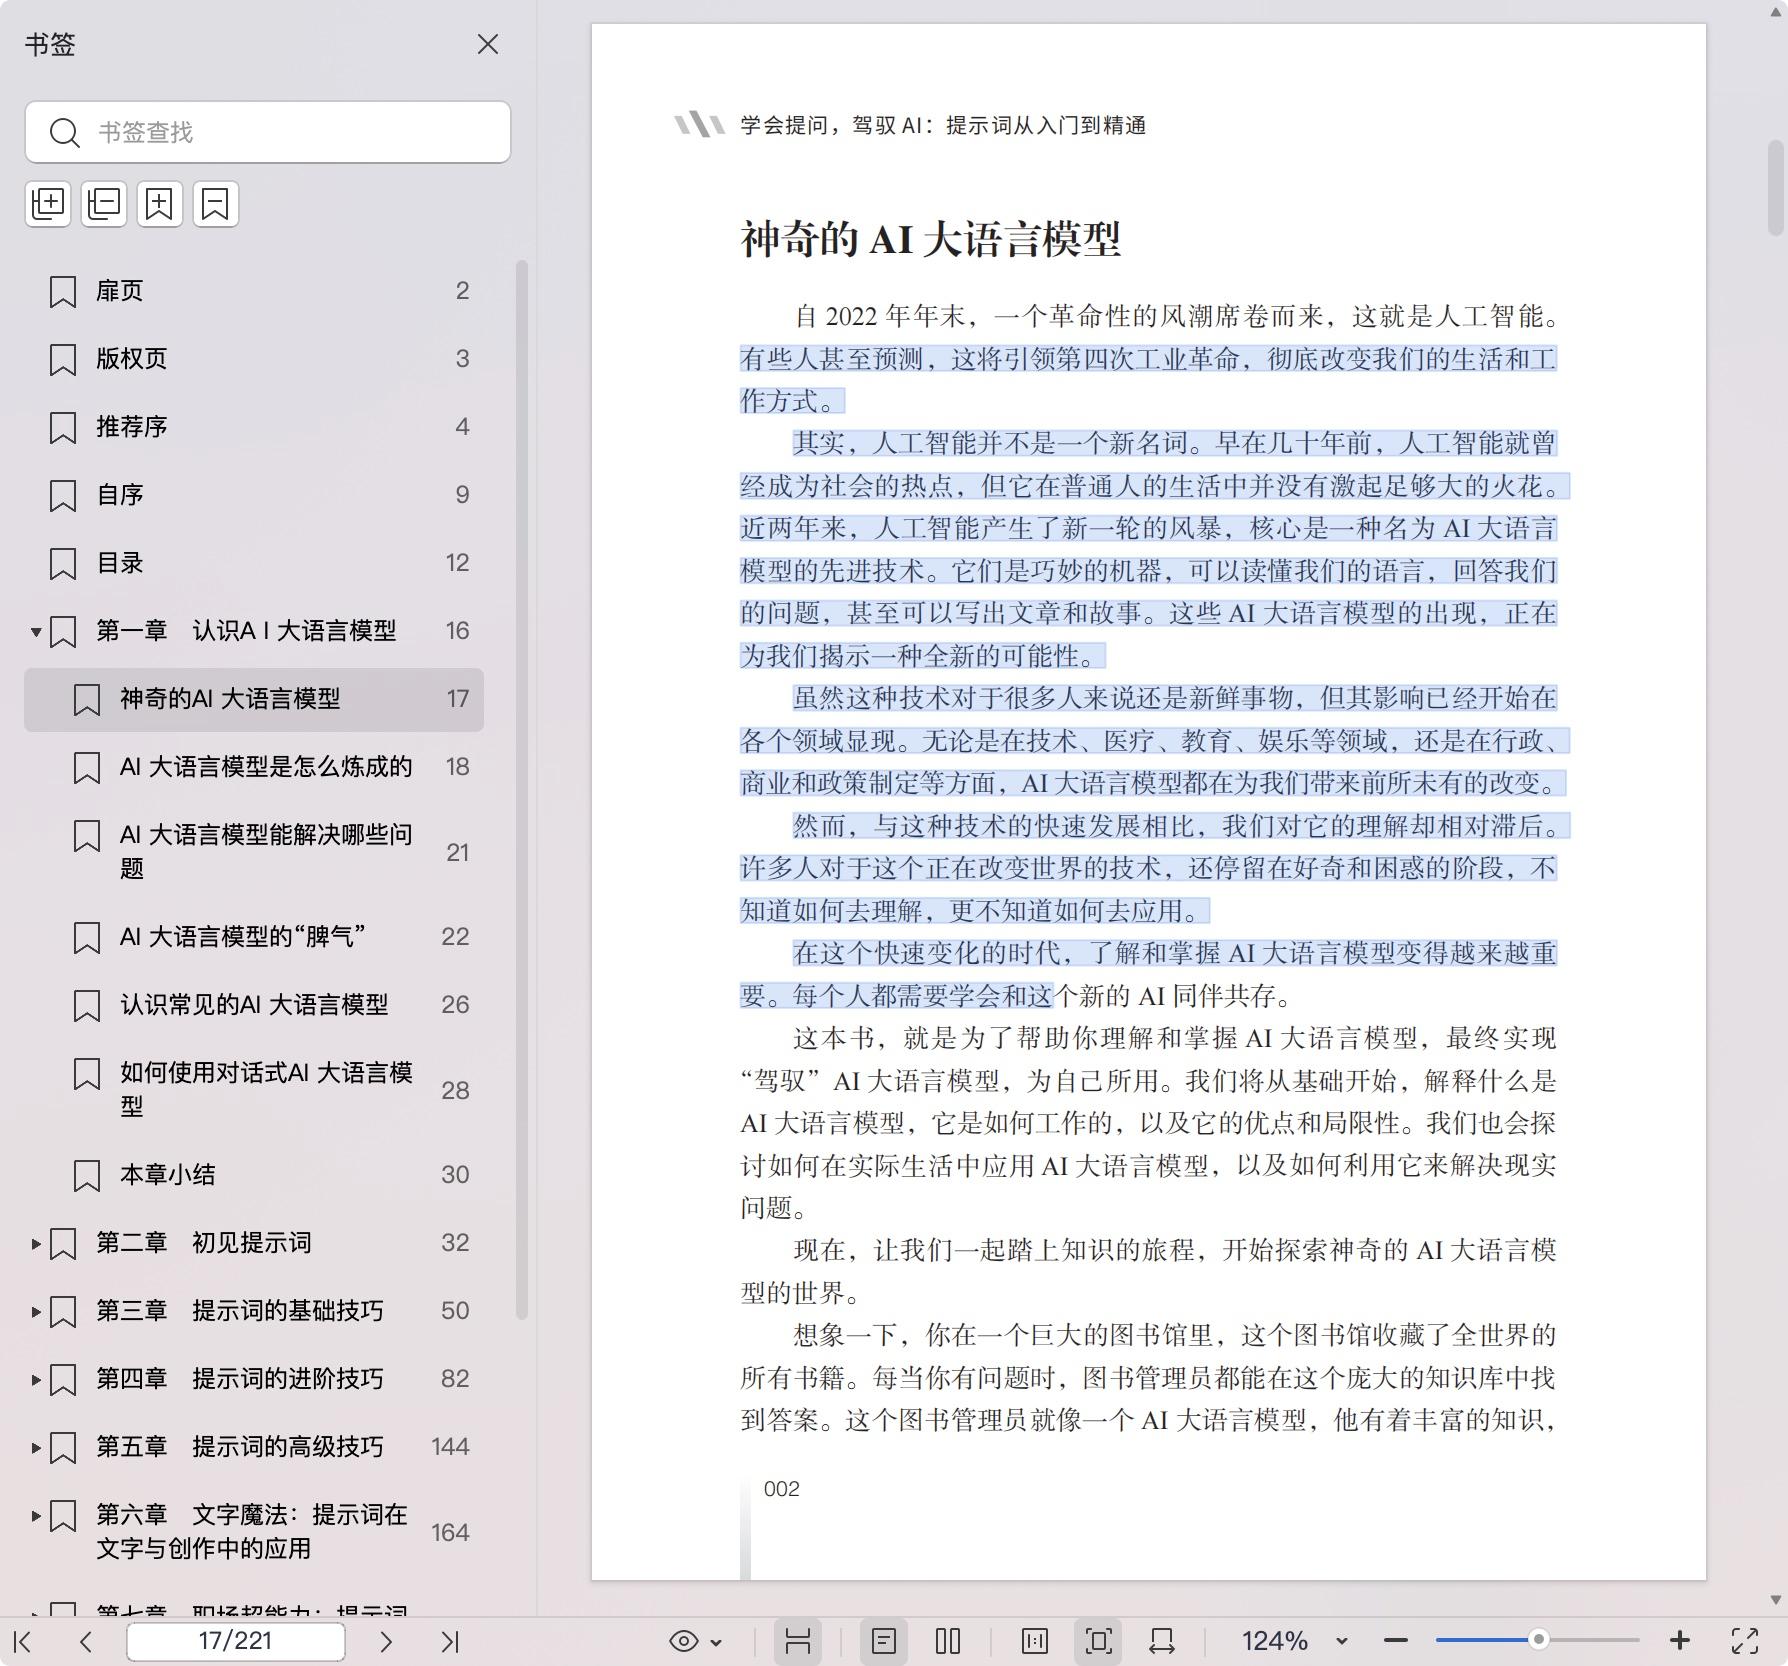
Task: Click the search magnifier icon
Action: click(x=65, y=133)
